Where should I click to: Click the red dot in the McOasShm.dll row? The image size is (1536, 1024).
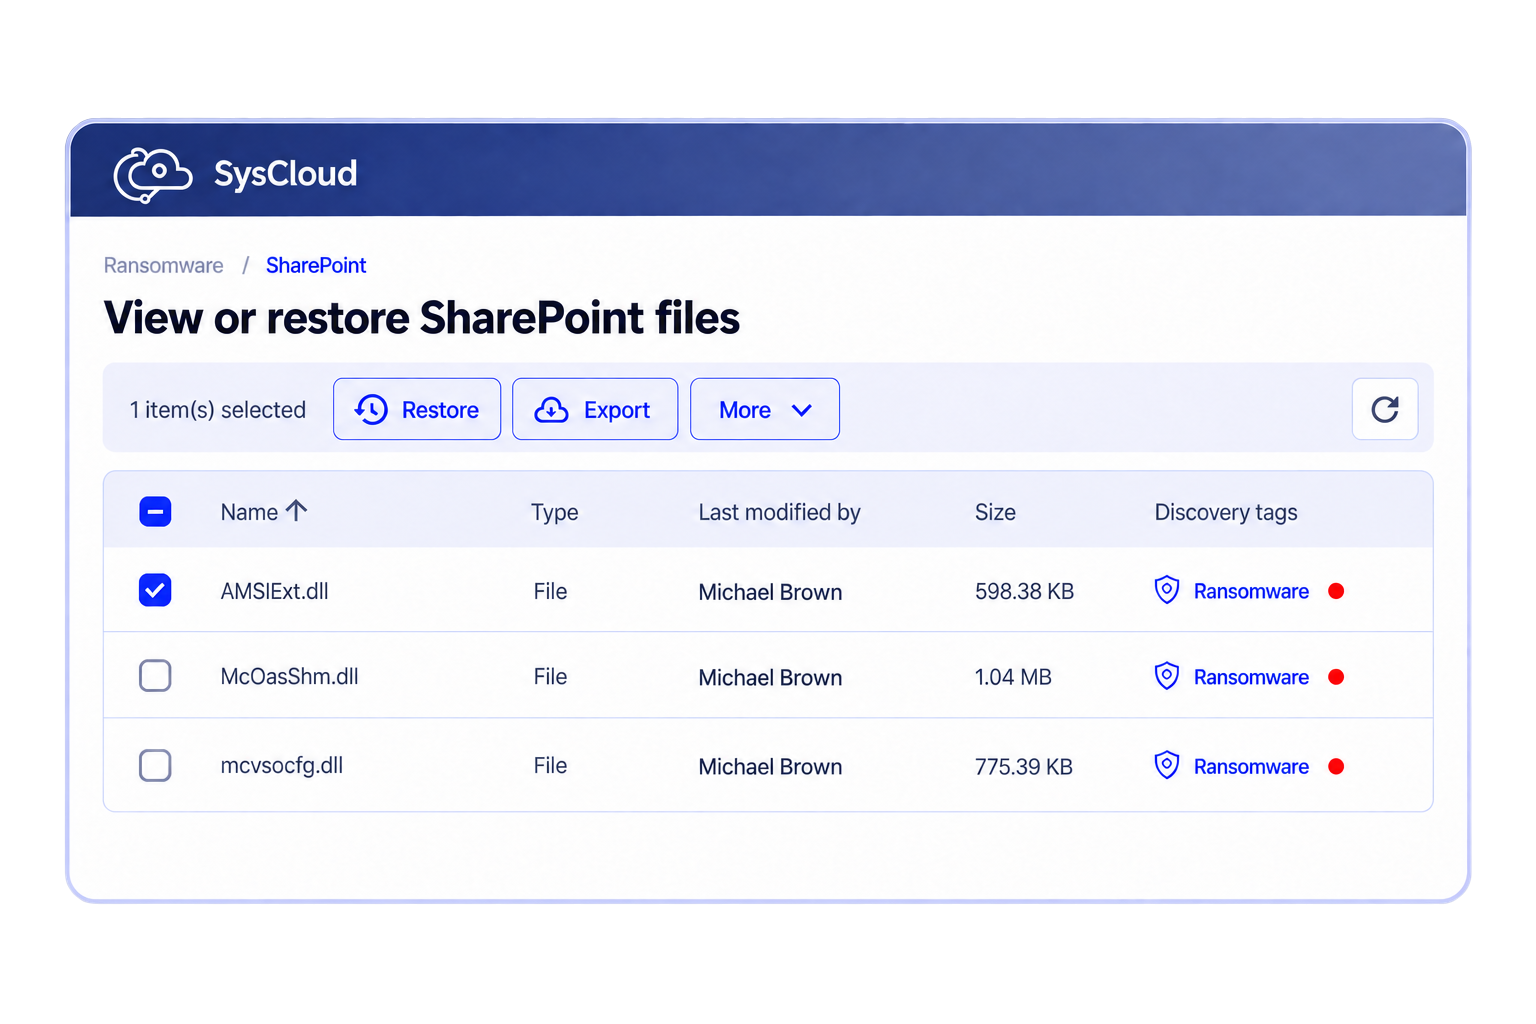point(1336,677)
